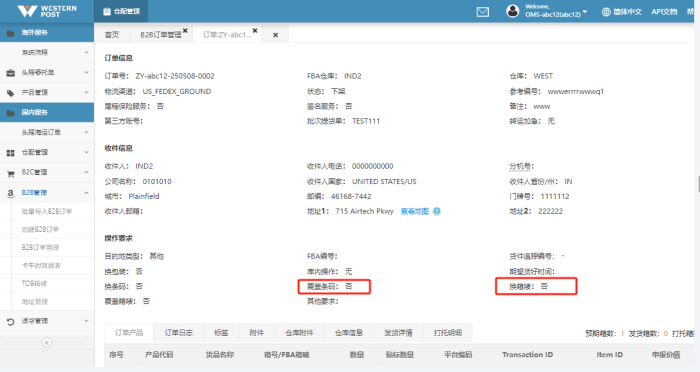Expand the 系统流程 menu chevron
700x372 pixels.
pyautogui.click(x=86, y=53)
